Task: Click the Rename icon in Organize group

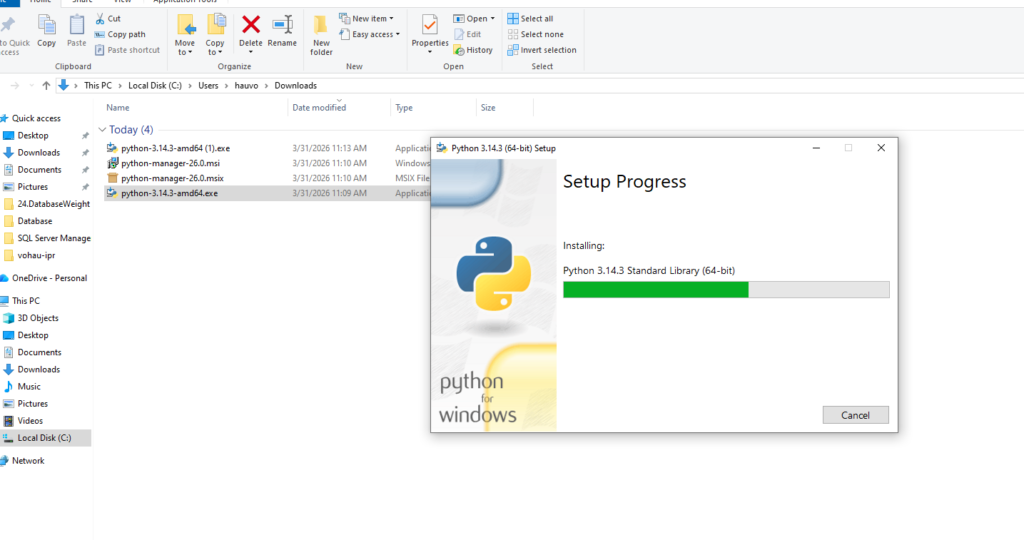Action: tap(282, 25)
